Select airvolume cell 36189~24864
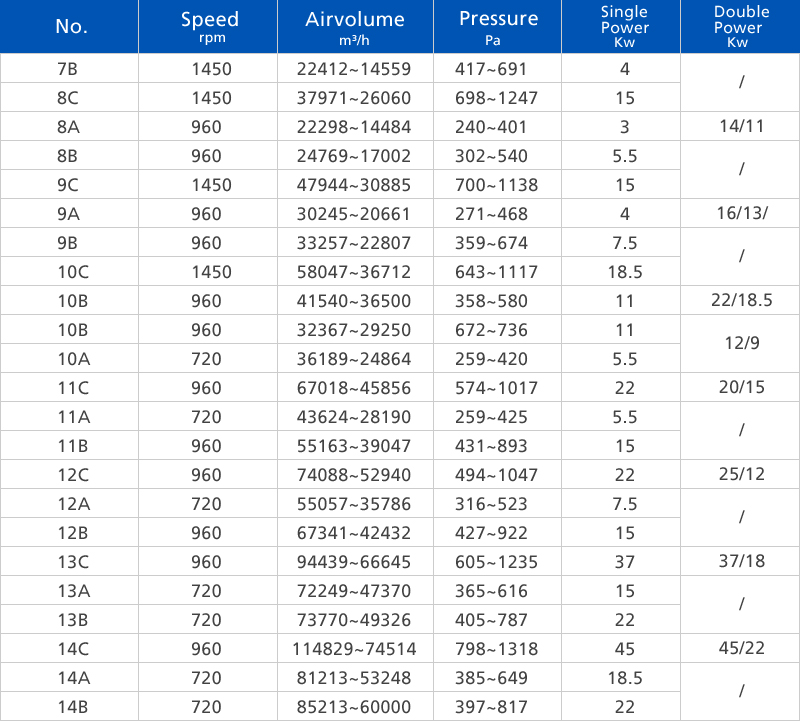This screenshot has width=800, height=721. coord(355,359)
